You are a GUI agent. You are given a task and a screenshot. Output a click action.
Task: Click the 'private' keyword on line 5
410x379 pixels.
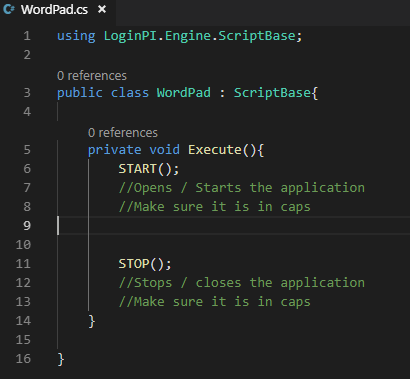click(114, 150)
